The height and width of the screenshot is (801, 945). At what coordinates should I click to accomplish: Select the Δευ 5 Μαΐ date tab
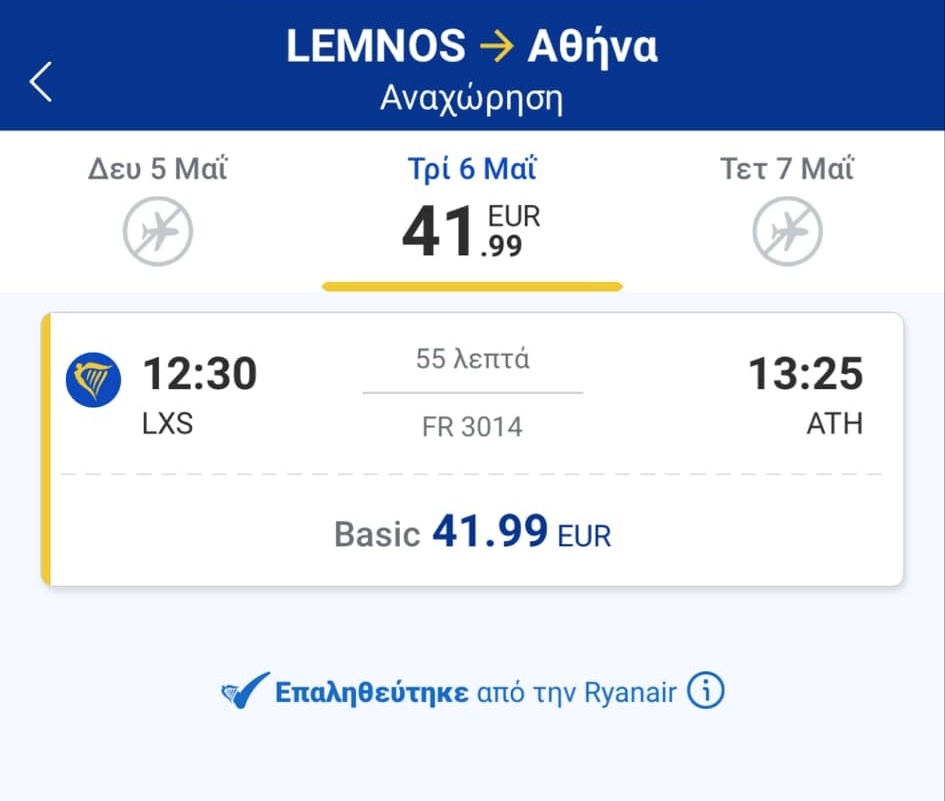[x=158, y=169]
